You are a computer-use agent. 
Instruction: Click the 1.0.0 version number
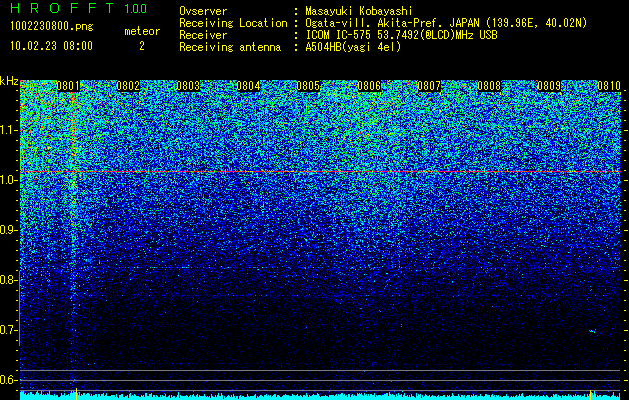click(136, 8)
